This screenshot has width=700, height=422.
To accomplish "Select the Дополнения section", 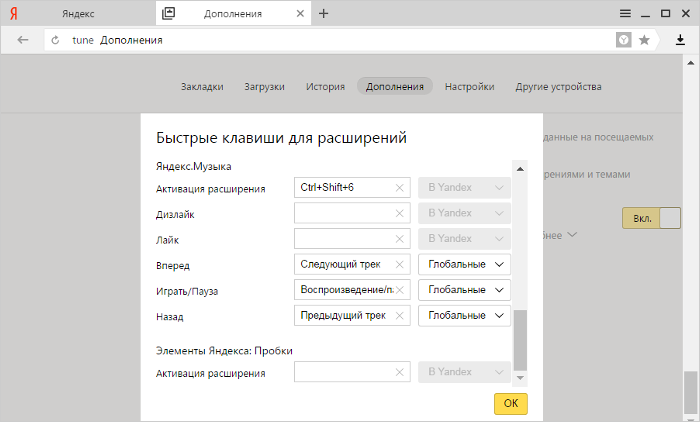I will pos(395,87).
